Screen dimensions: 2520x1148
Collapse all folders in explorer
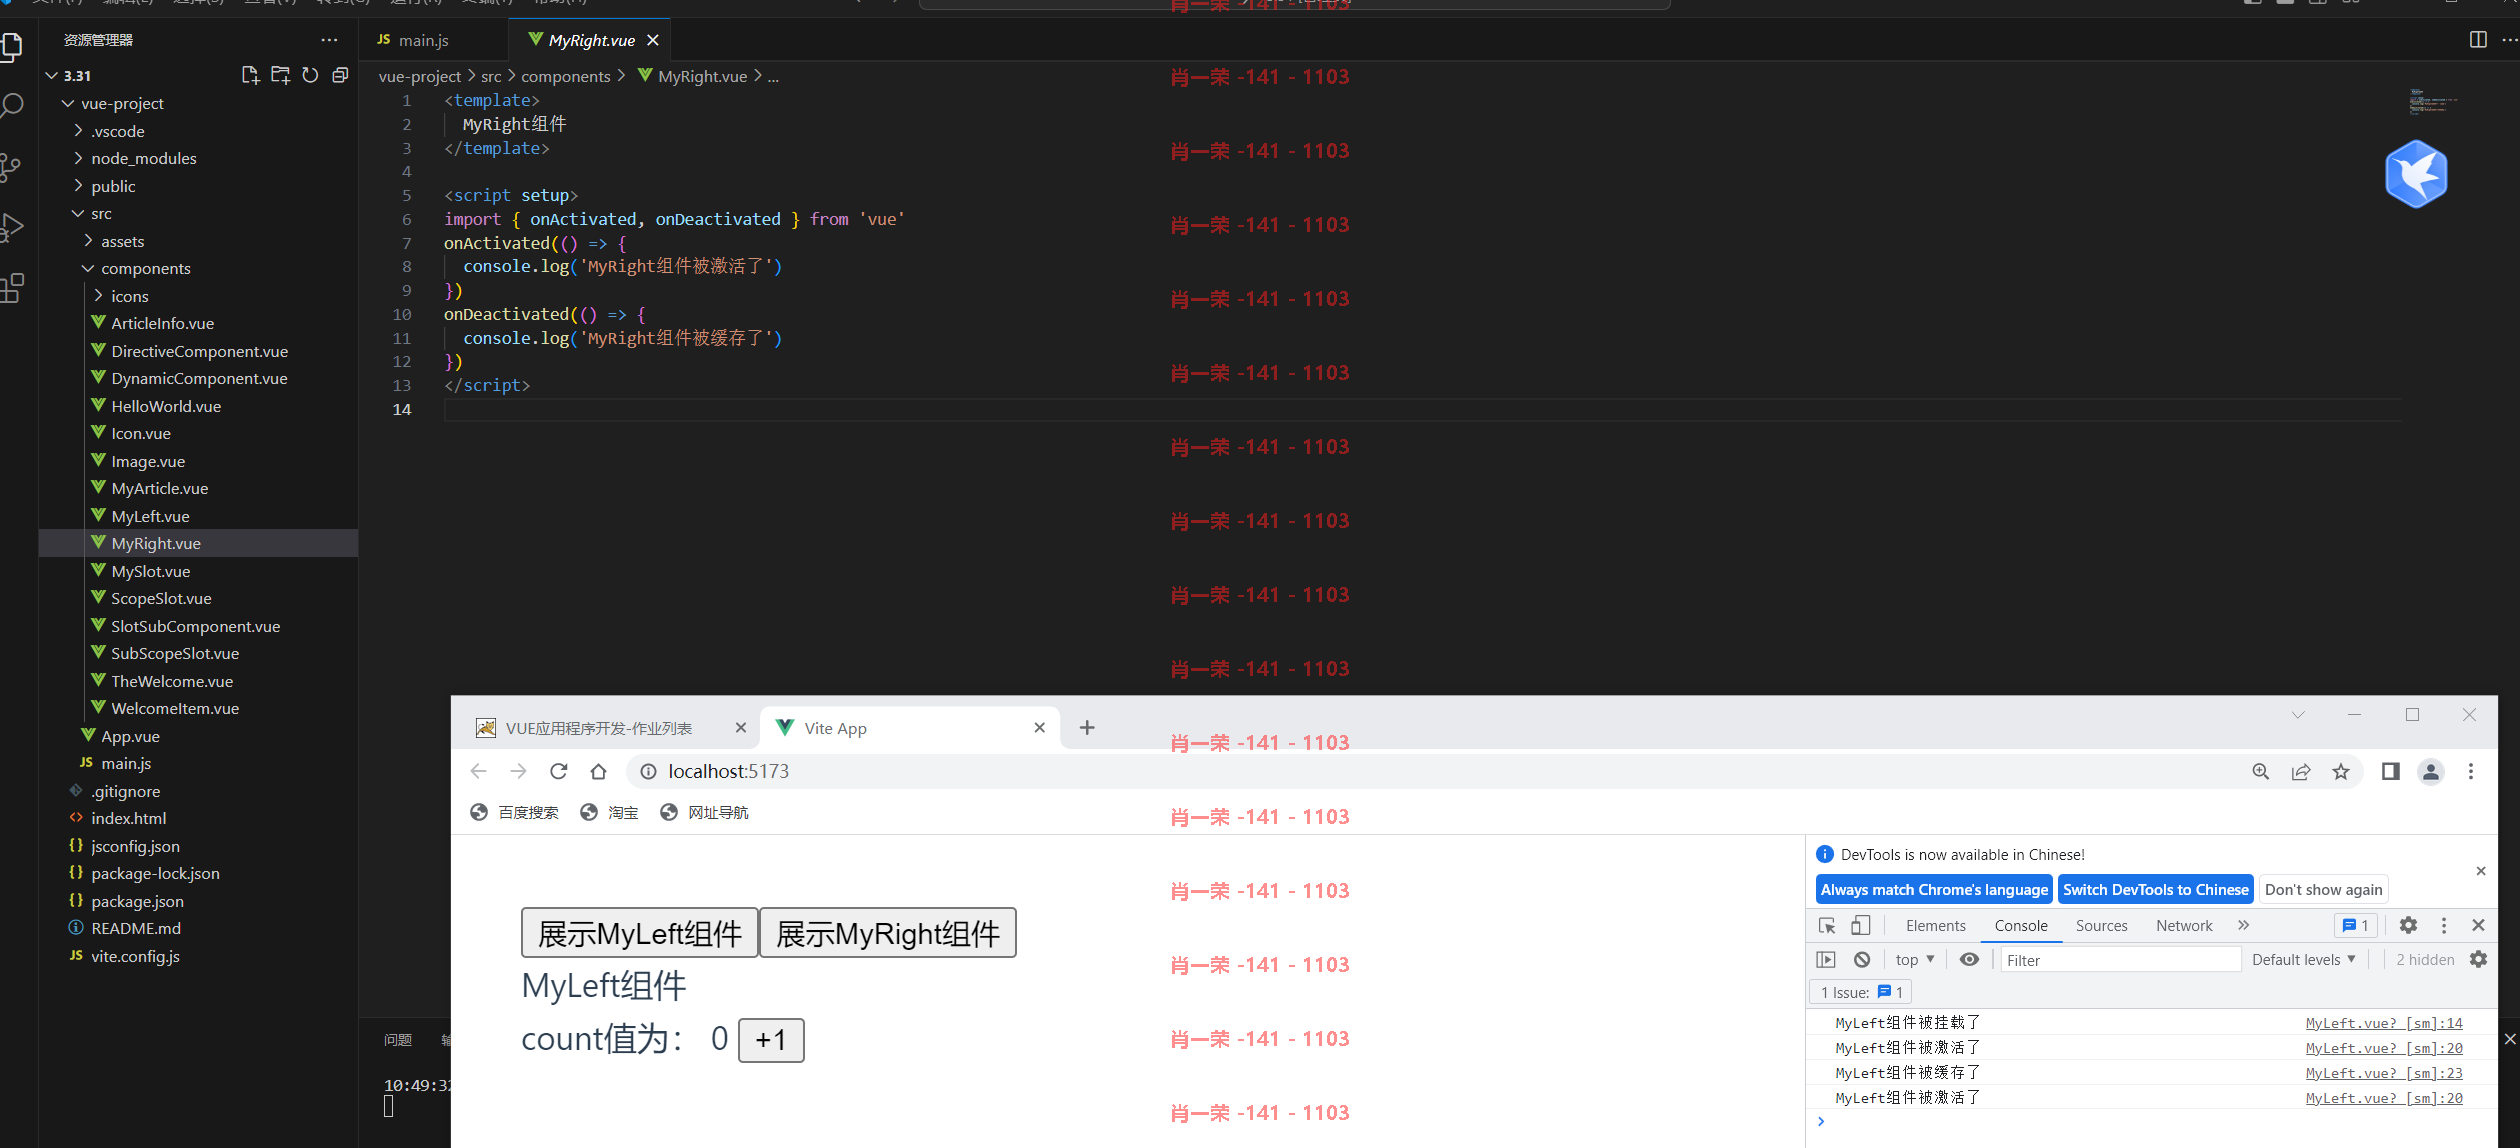click(340, 75)
